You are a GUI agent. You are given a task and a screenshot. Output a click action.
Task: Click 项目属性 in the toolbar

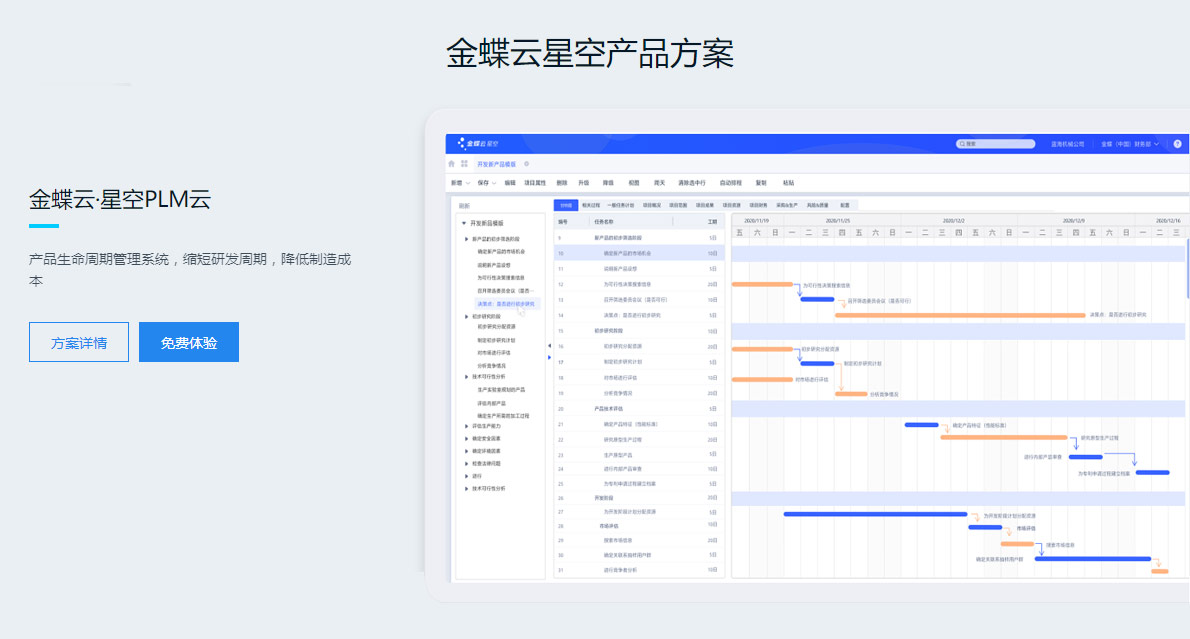point(535,183)
